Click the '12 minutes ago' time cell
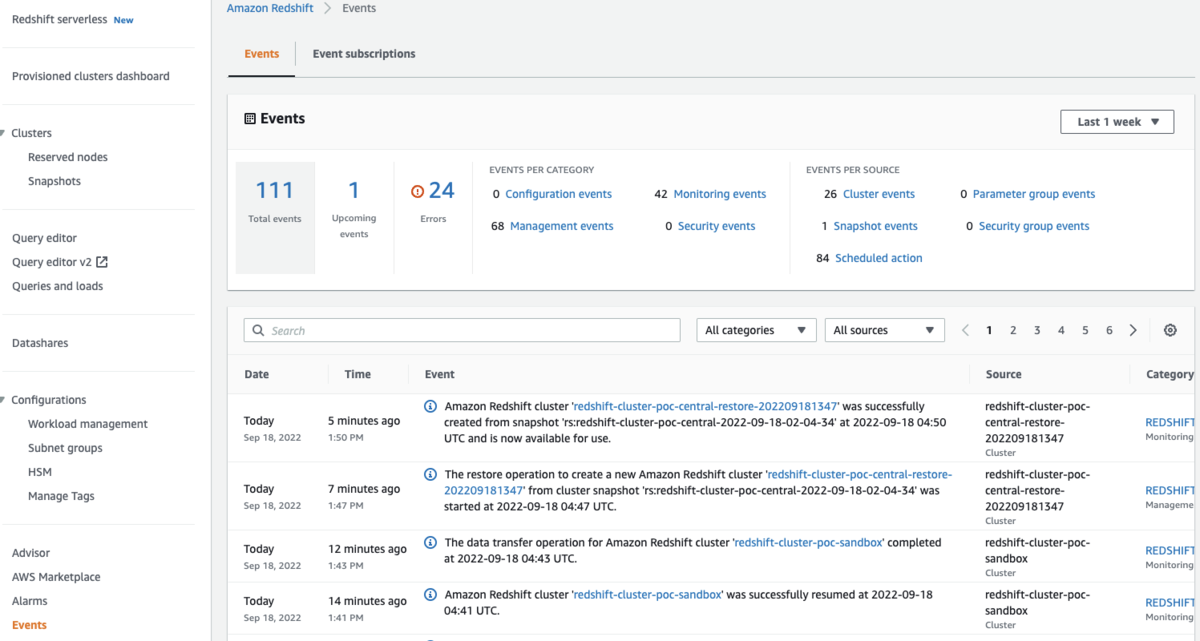The height and width of the screenshot is (641, 1200). (x=367, y=549)
